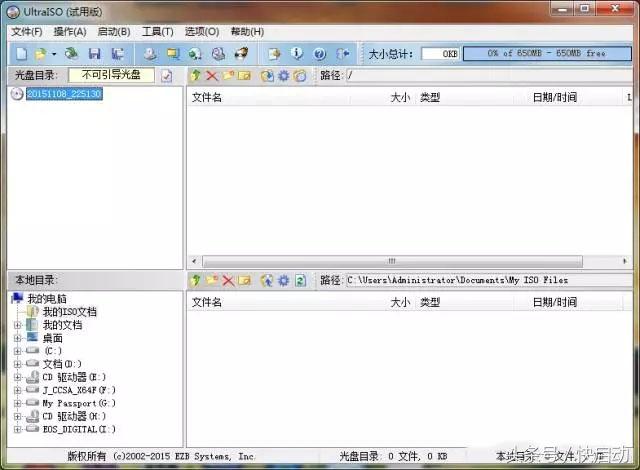
Task: Select the EOS_DIGITAL(I:) drive
Action: point(79,429)
